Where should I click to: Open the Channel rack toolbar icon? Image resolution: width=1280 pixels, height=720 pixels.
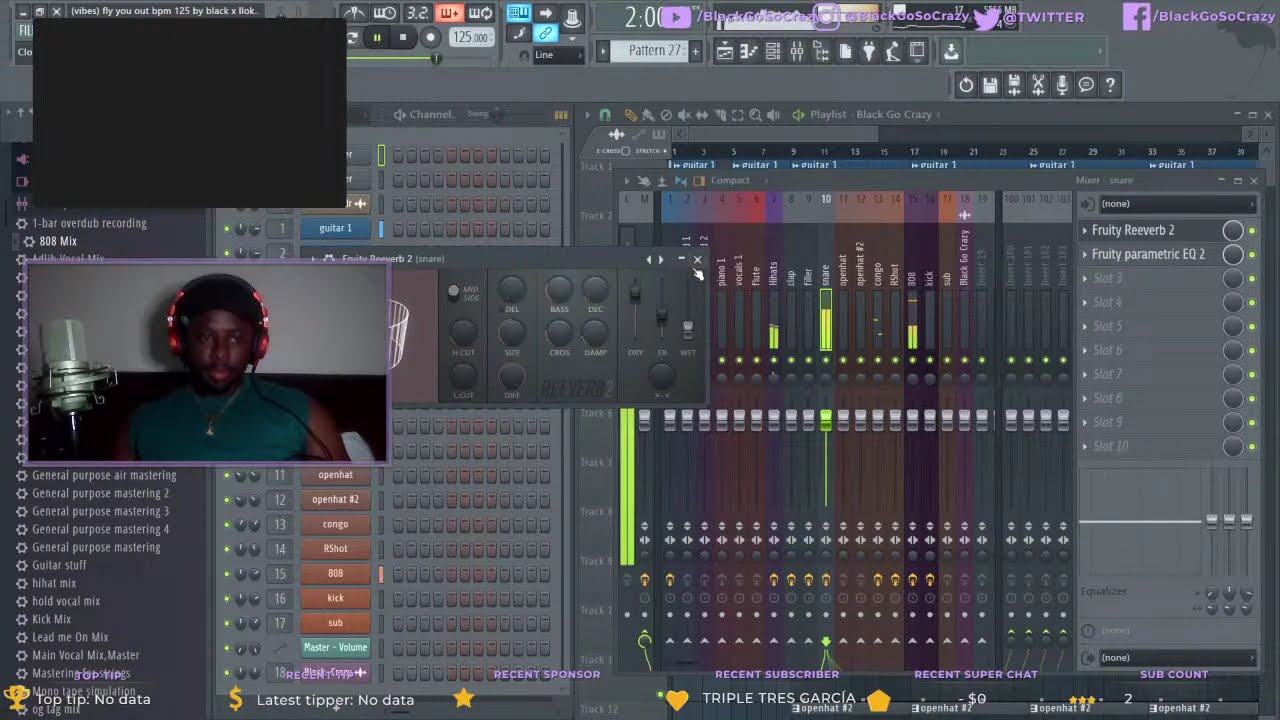[773, 52]
